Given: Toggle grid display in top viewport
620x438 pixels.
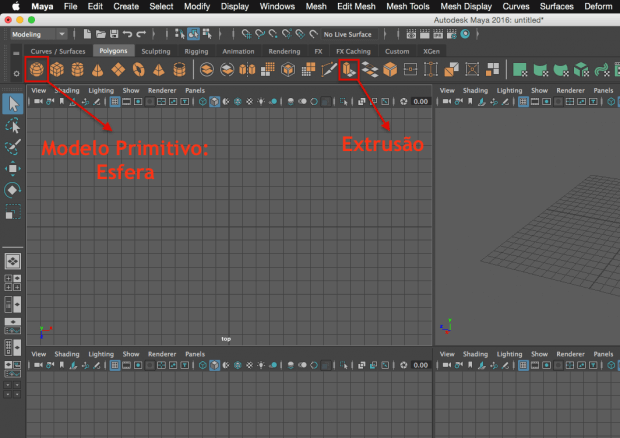Looking at the screenshot, I should tap(115, 102).
